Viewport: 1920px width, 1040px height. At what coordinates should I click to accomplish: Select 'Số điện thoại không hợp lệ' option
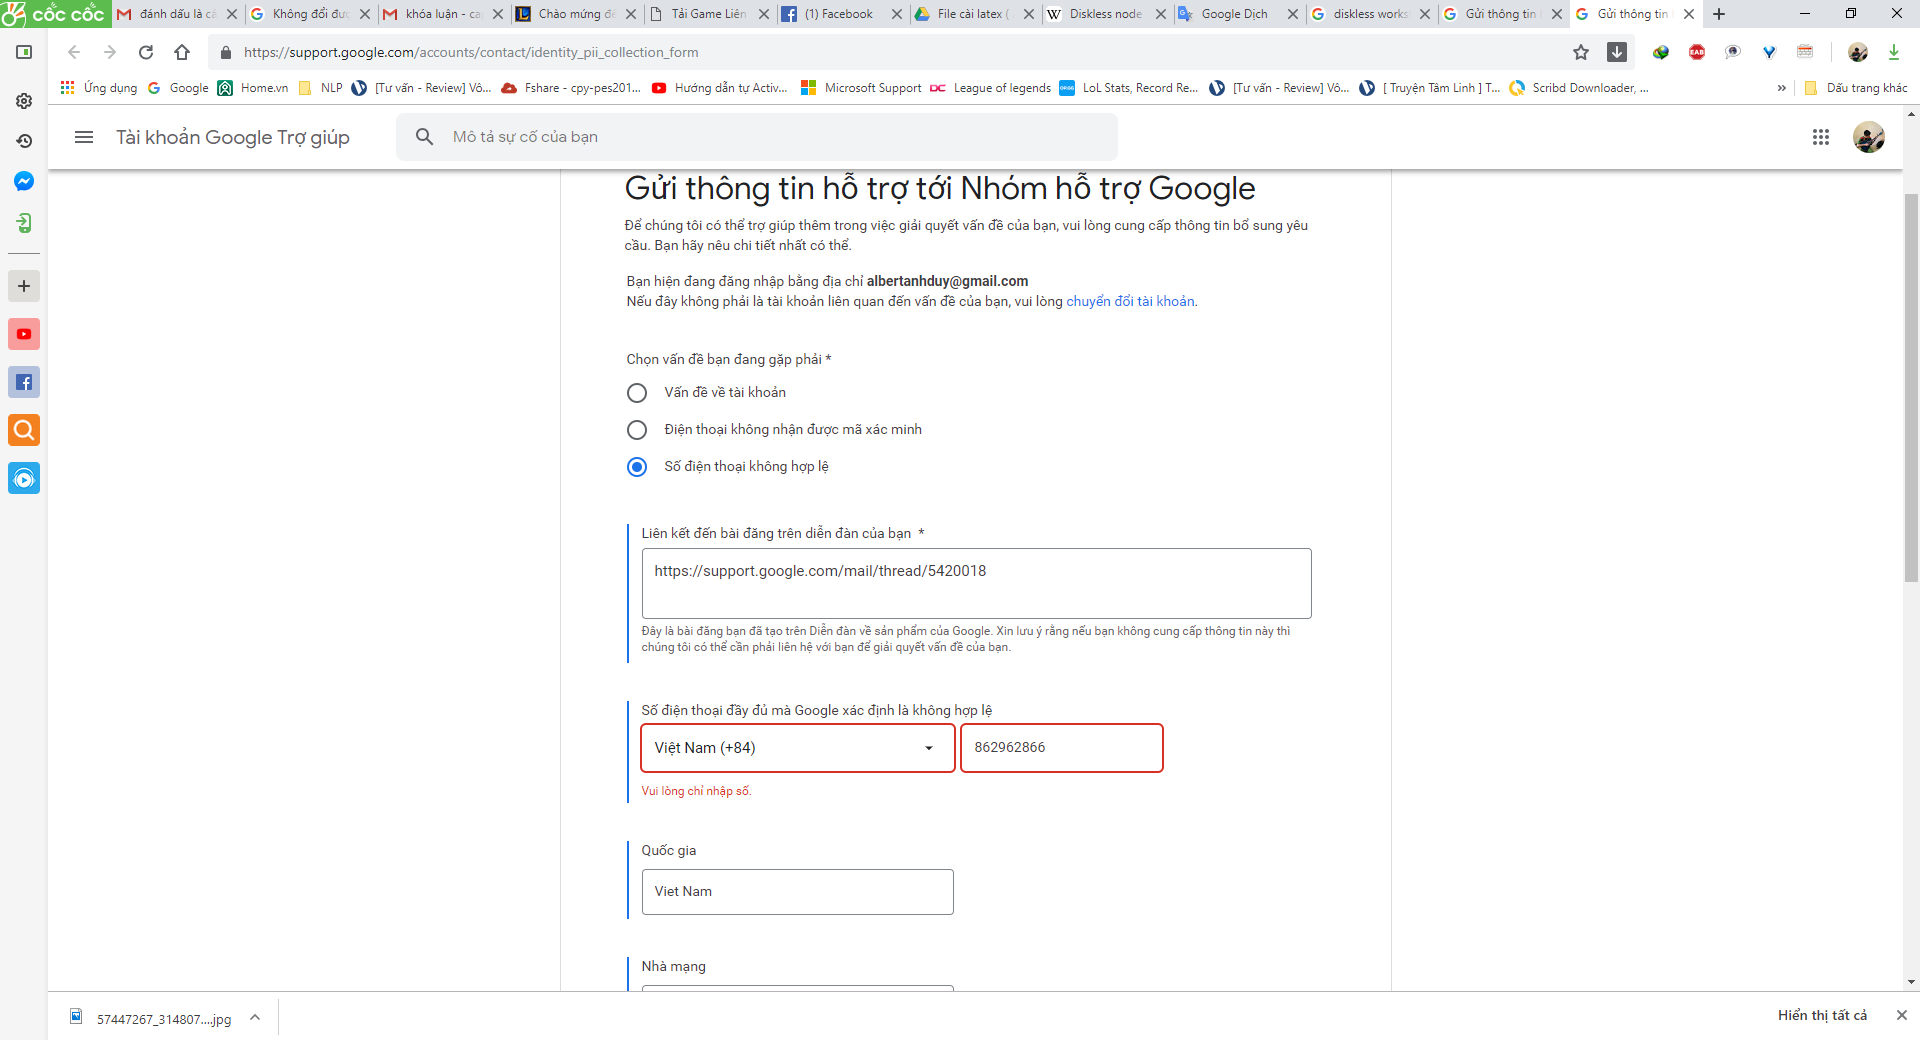click(x=637, y=467)
